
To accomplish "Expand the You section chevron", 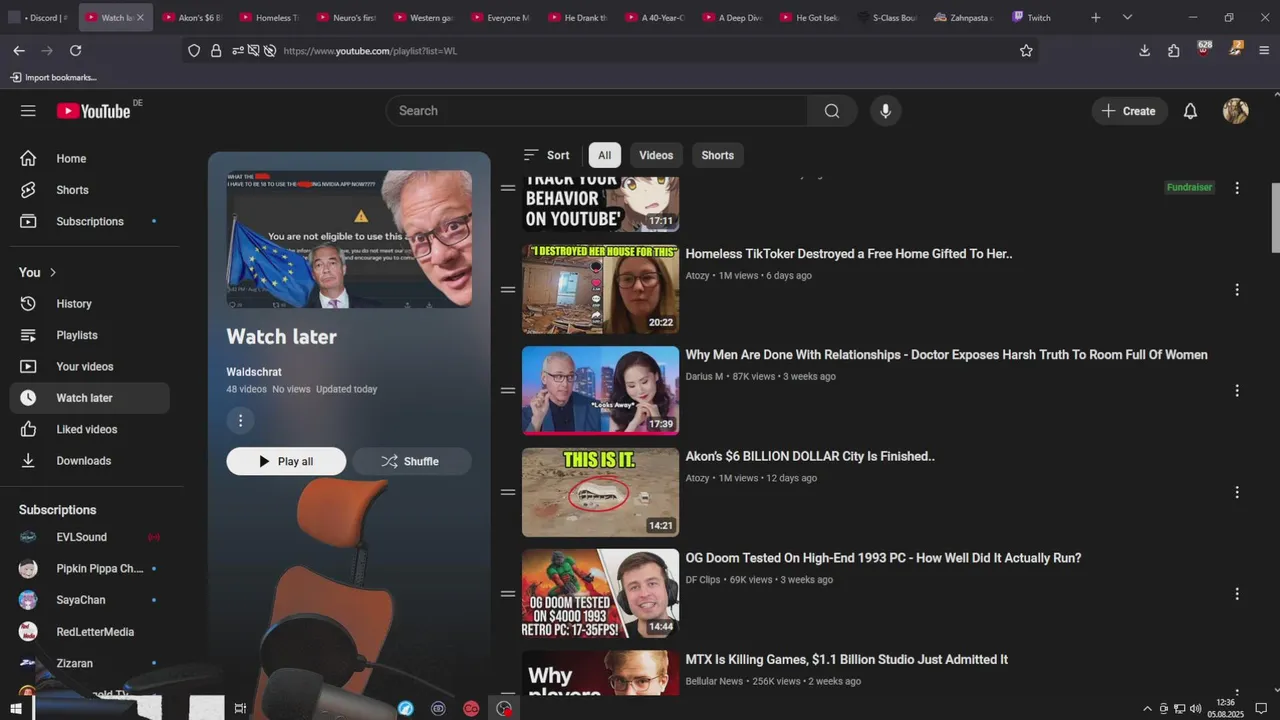I will click(x=53, y=273).
